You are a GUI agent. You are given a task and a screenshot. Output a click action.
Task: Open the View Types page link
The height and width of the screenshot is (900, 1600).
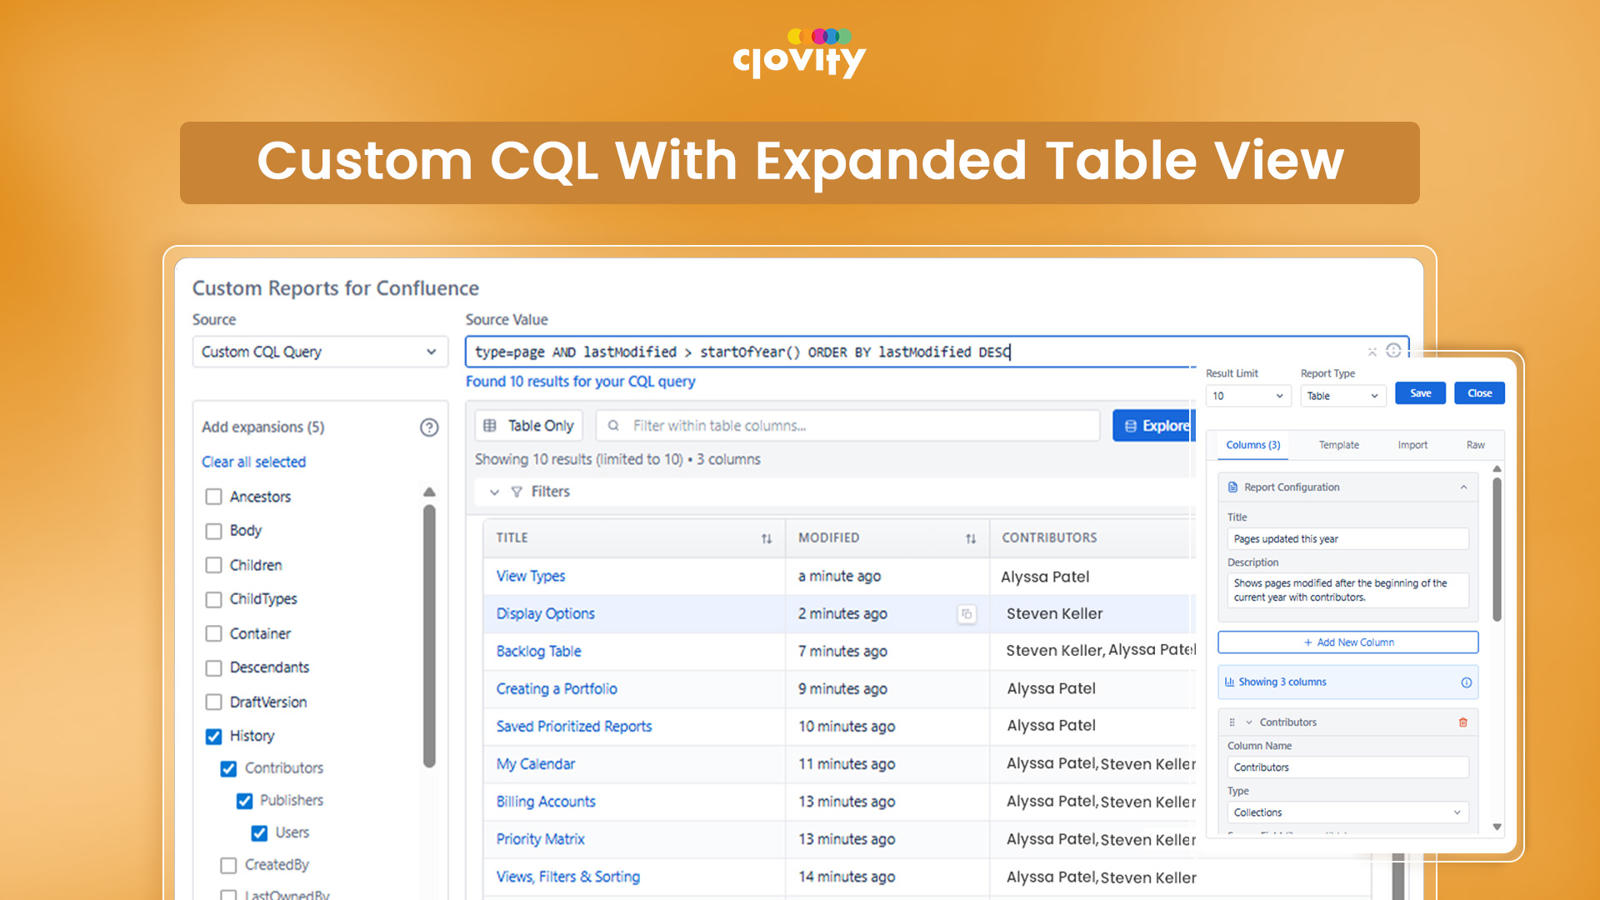point(531,576)
